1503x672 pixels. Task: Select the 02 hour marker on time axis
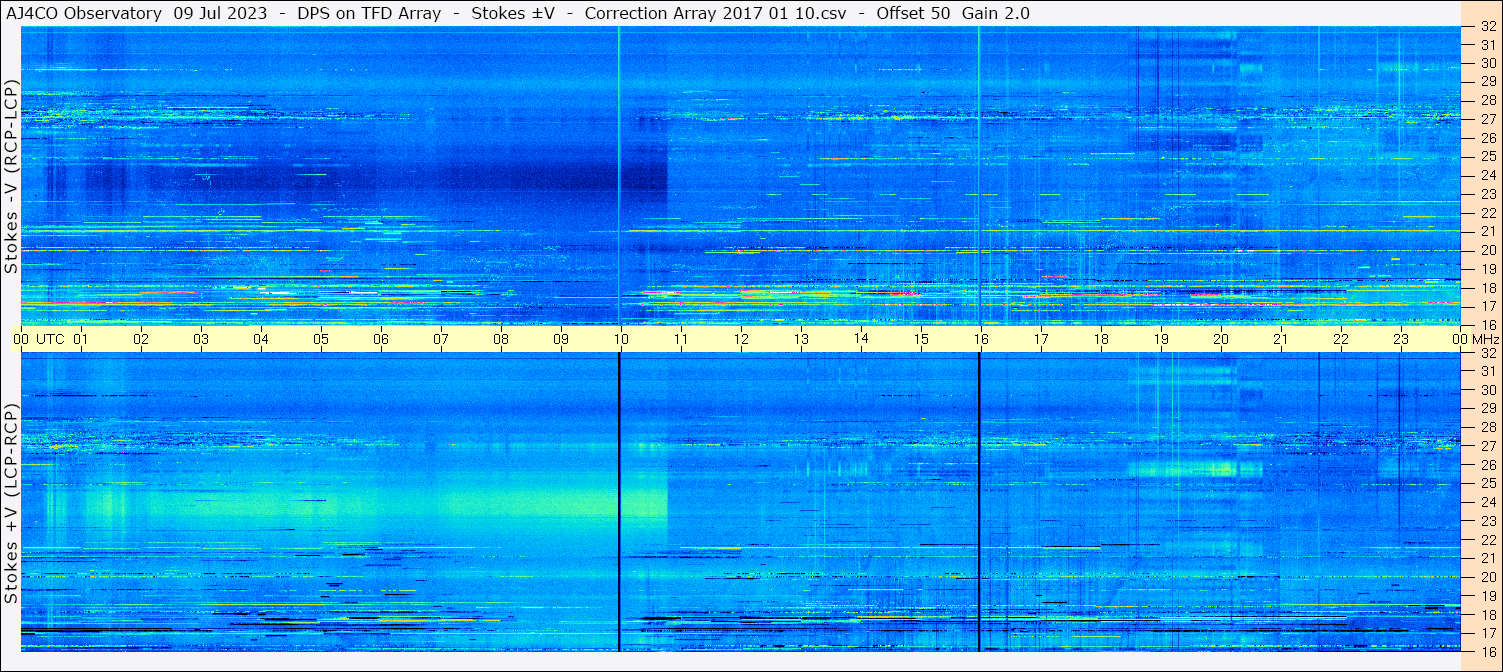click(141, 339)
